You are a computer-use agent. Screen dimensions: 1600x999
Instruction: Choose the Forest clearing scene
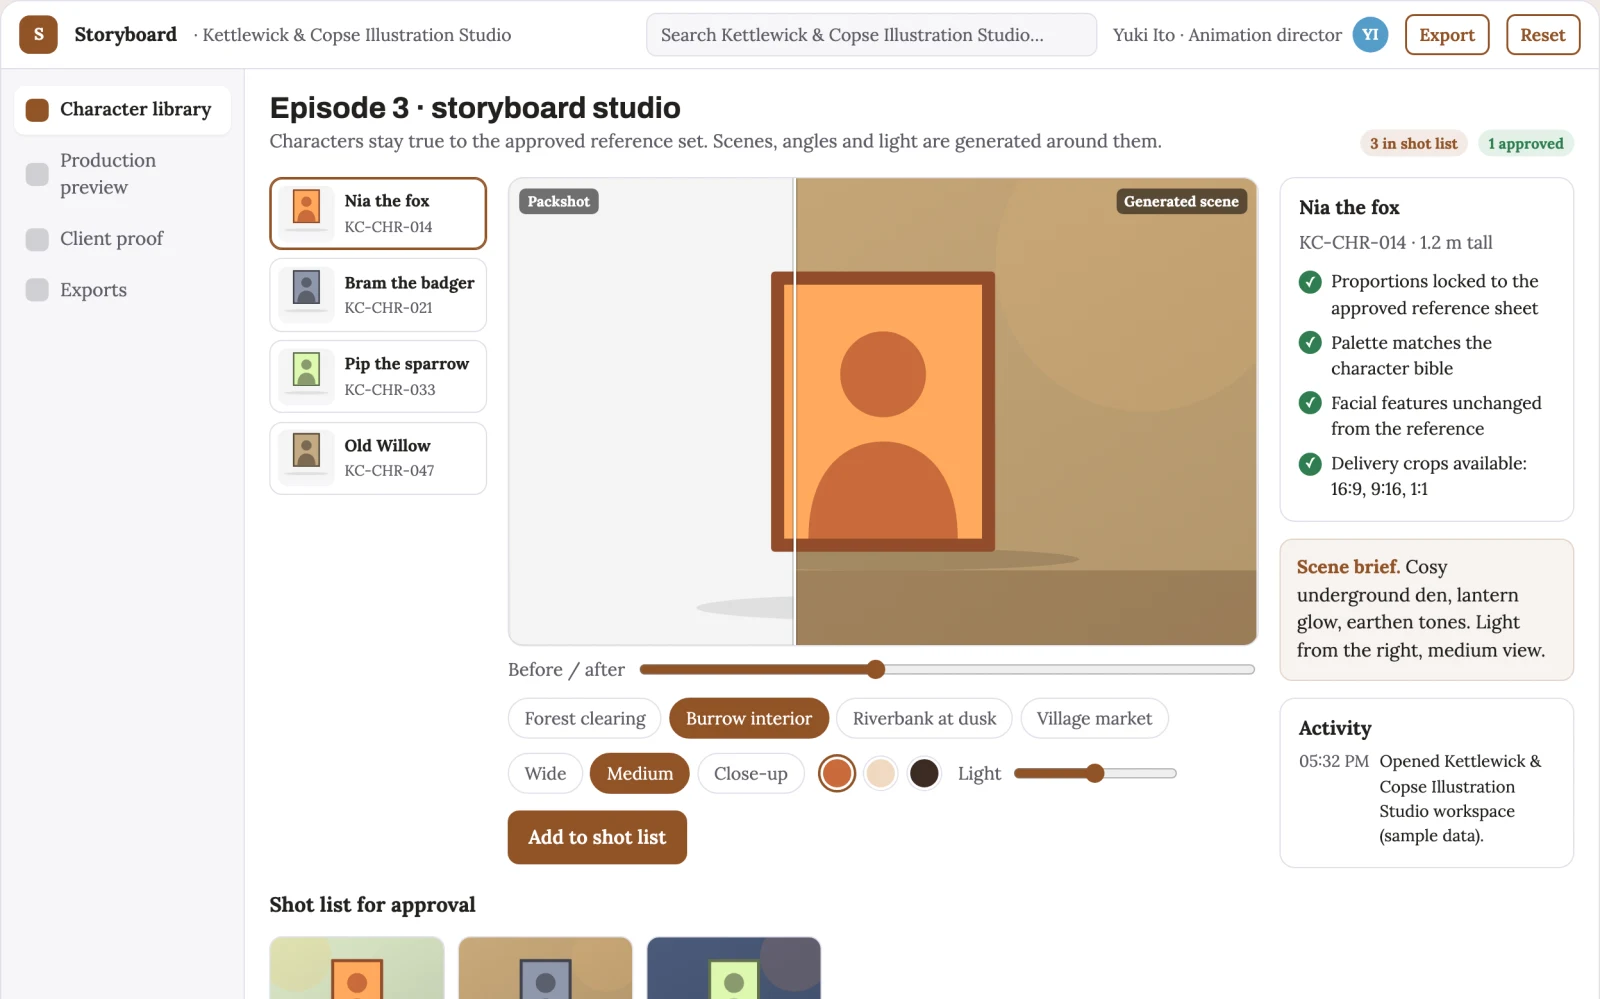coord(585,719)
